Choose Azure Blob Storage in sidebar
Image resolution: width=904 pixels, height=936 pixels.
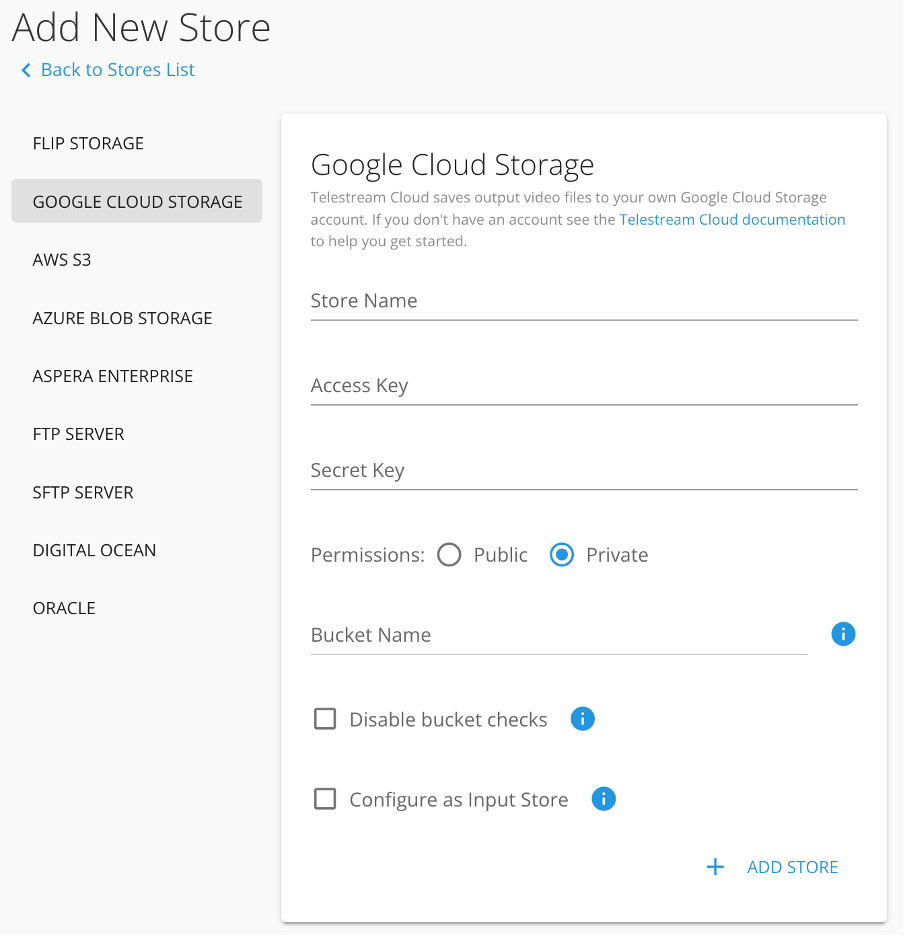point(122,318)
